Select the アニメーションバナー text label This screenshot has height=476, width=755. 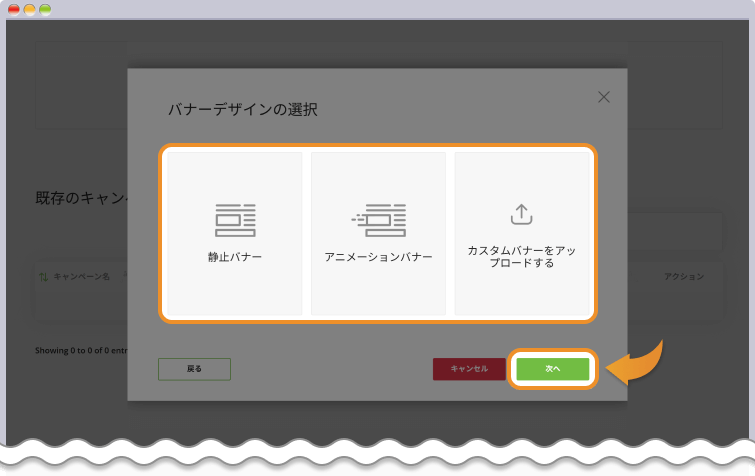click(379, 257)
